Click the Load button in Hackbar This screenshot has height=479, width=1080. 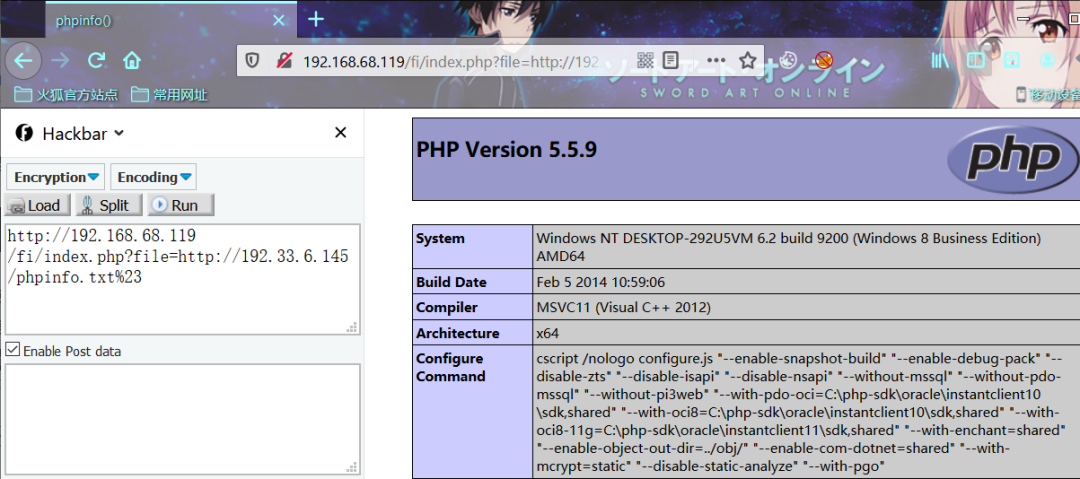37,205
